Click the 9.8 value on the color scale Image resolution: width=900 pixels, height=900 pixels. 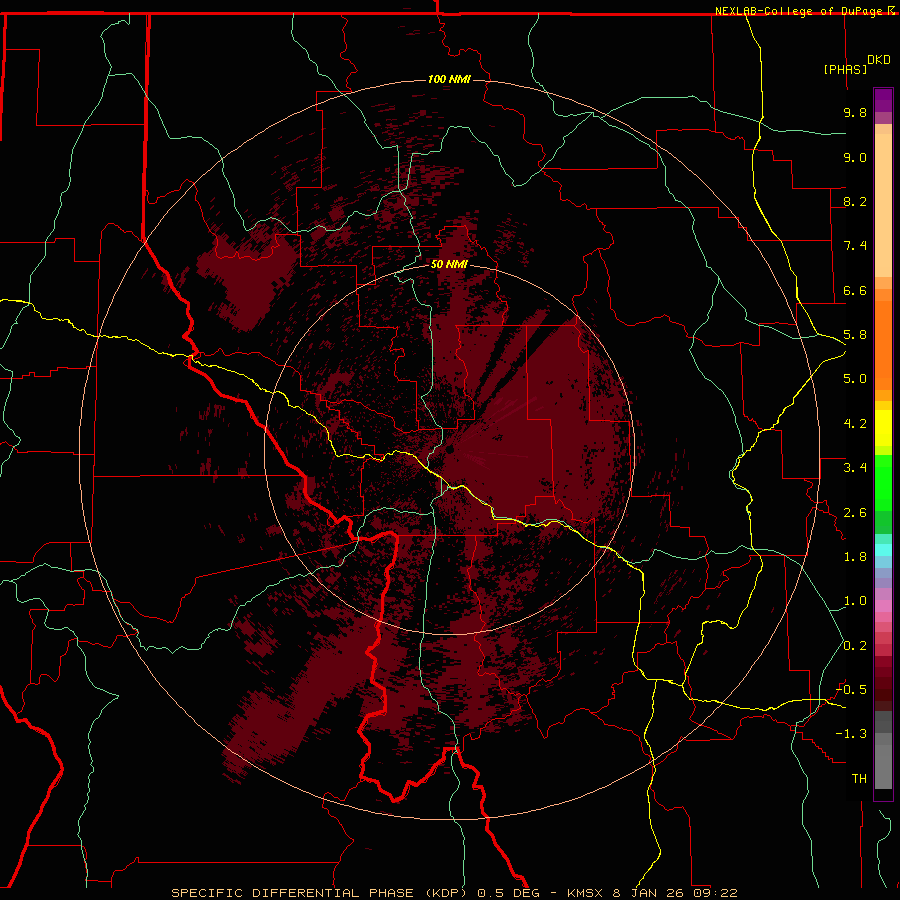point(855,112)
